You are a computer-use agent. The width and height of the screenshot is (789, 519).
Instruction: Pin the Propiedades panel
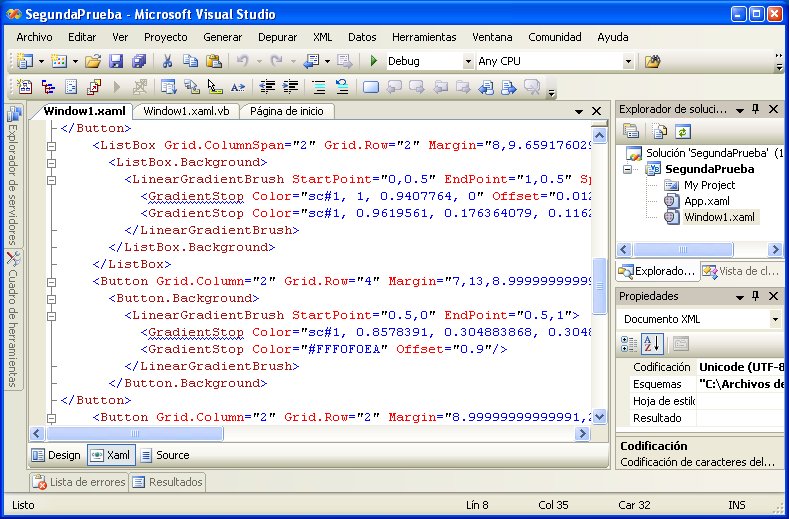click(x=756, y=296)
